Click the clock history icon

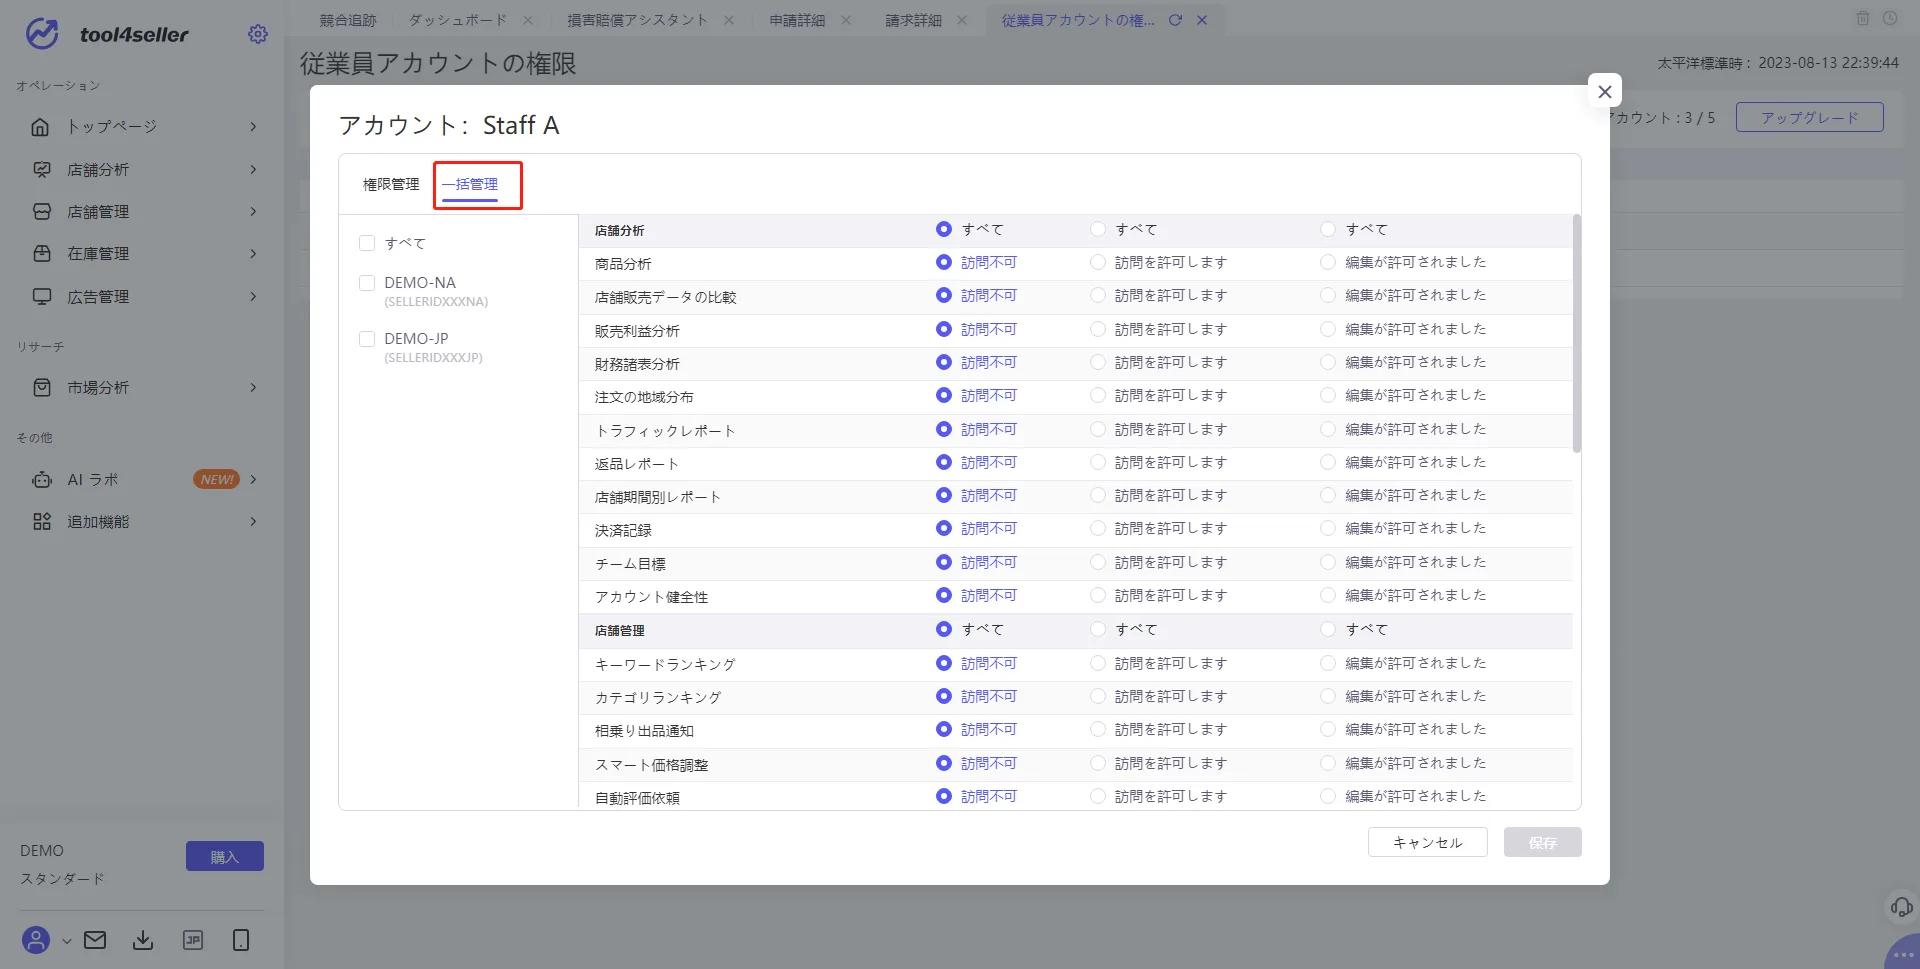click(x=1890, y=18)
